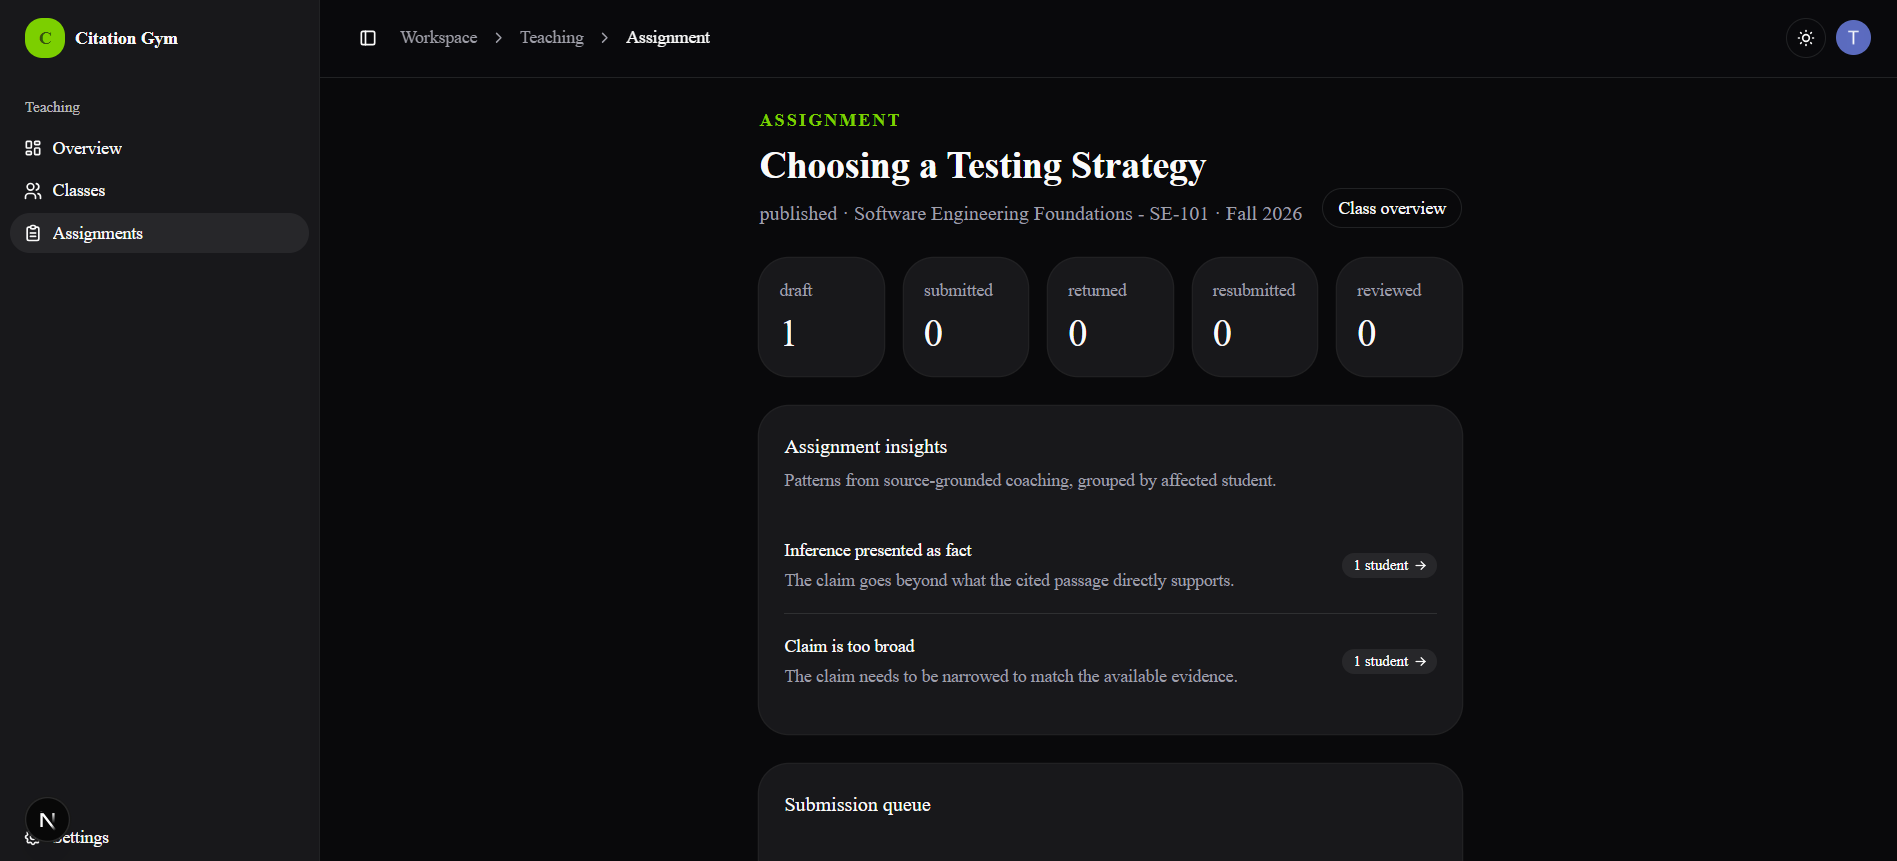Go to Teaching breadcrumb
This screenshot has height=861, width=1897.
point(552,38)
